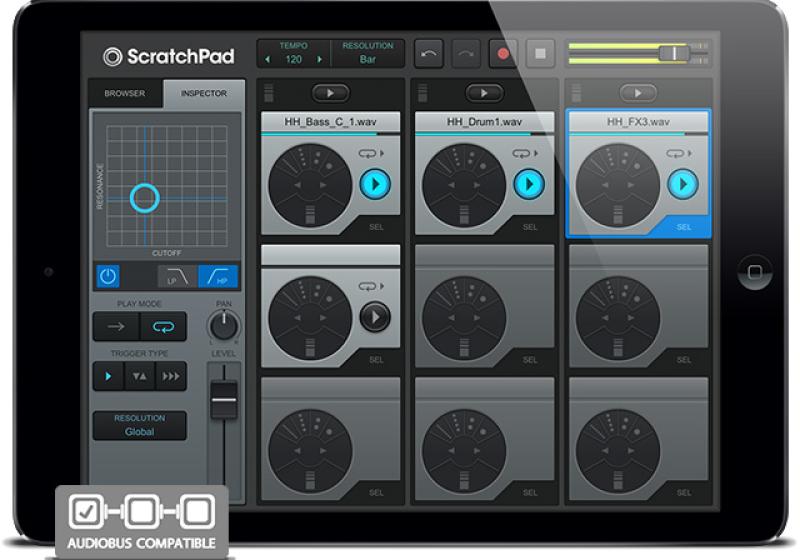Enable the LP low-pass filter
The width and height of the screenshot is (800, 560).
coord(172,277)
